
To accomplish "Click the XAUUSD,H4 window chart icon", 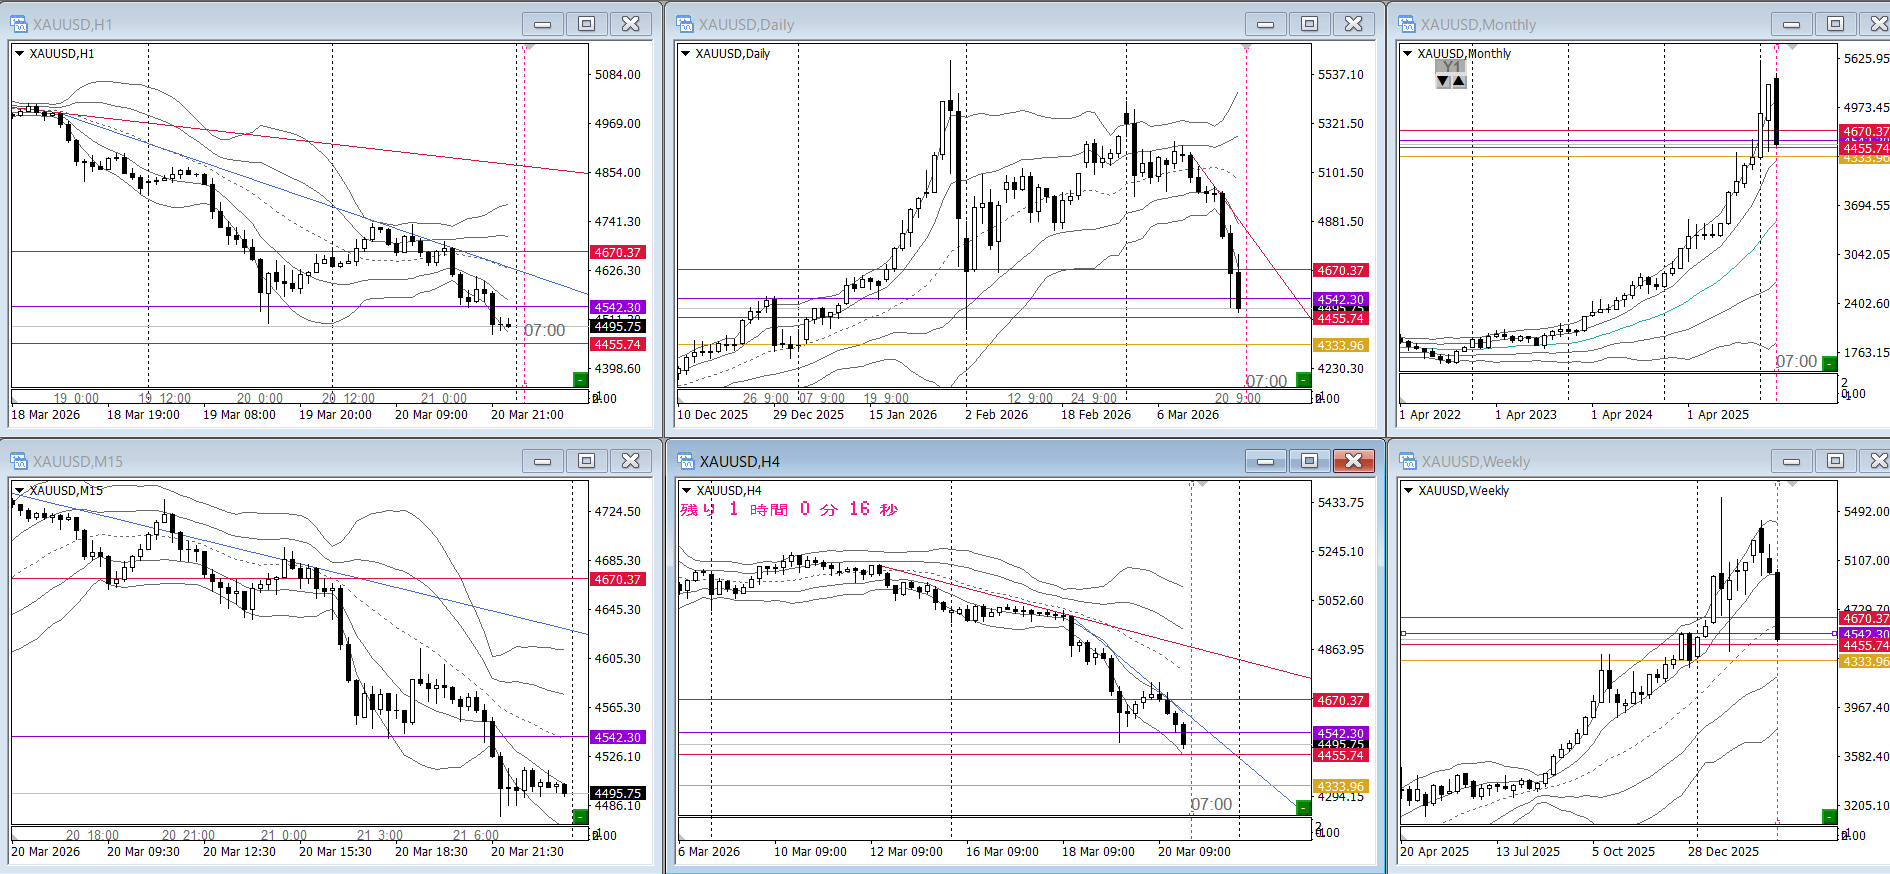I will (686, 461).
